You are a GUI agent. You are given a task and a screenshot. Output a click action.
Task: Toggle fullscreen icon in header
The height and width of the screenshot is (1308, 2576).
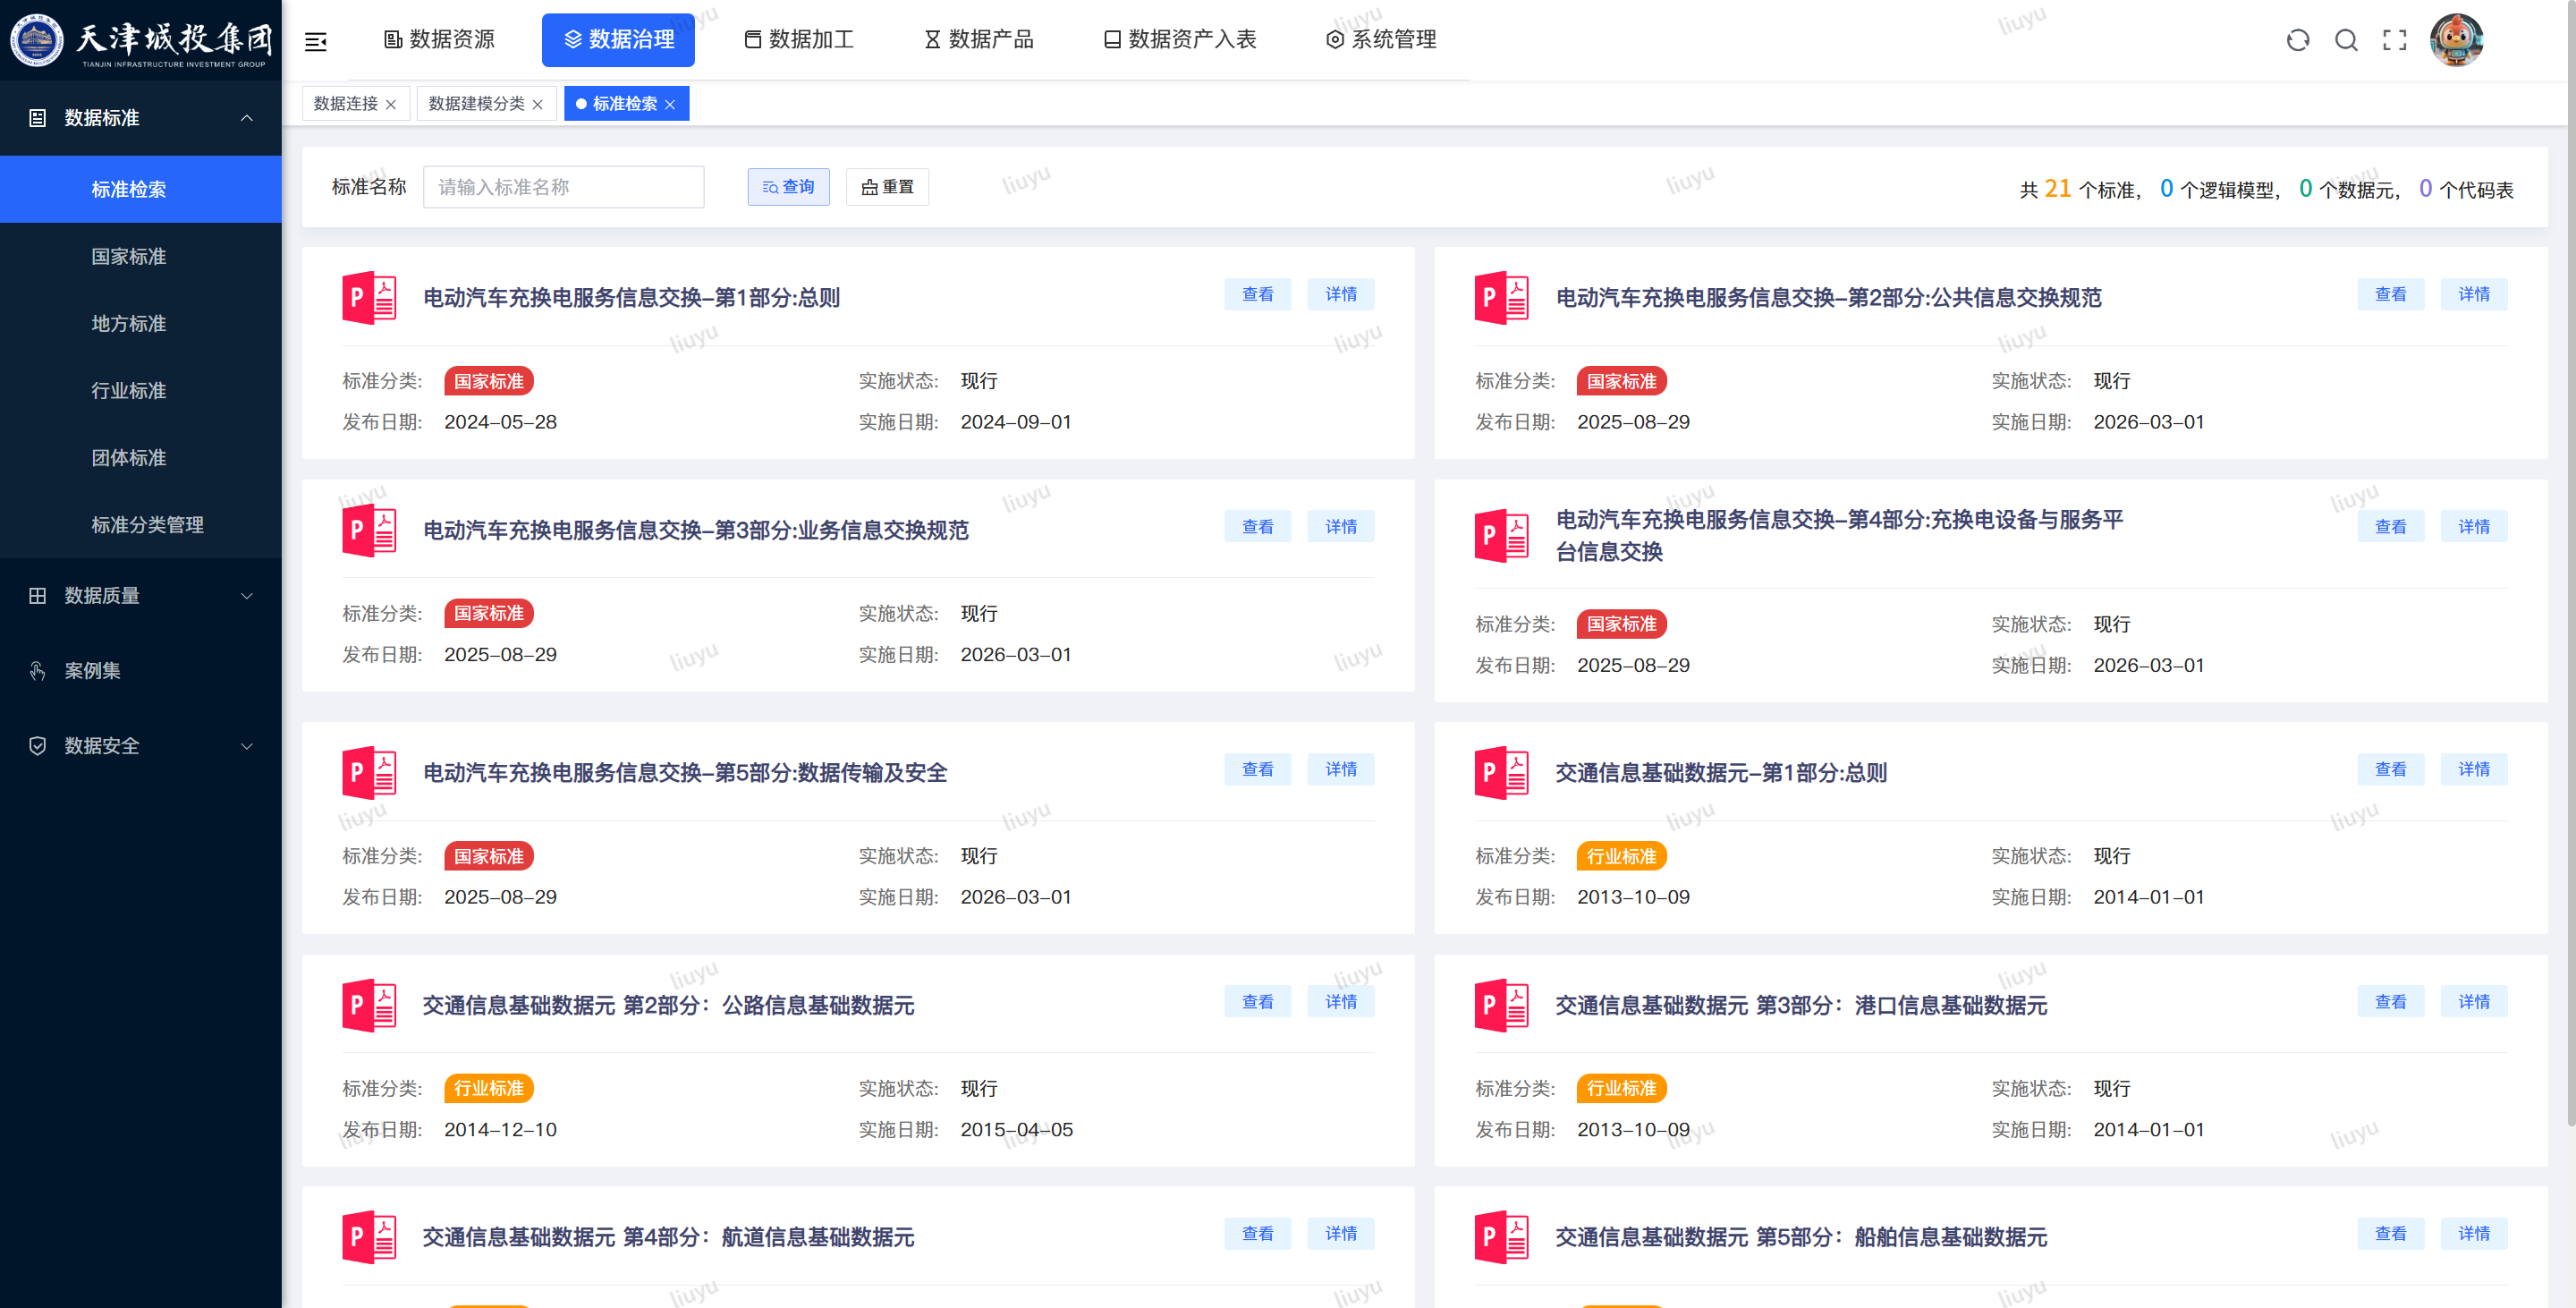pos(2394,40)
